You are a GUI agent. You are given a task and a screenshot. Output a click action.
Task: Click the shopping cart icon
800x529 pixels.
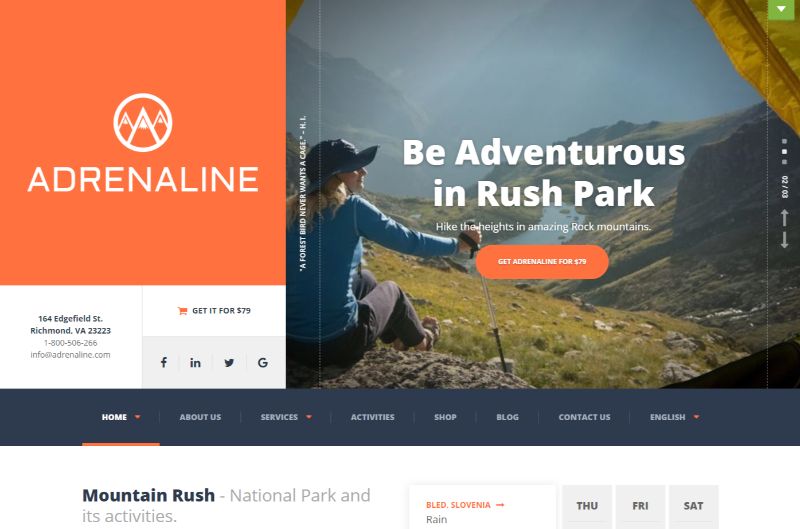(182, 311)
